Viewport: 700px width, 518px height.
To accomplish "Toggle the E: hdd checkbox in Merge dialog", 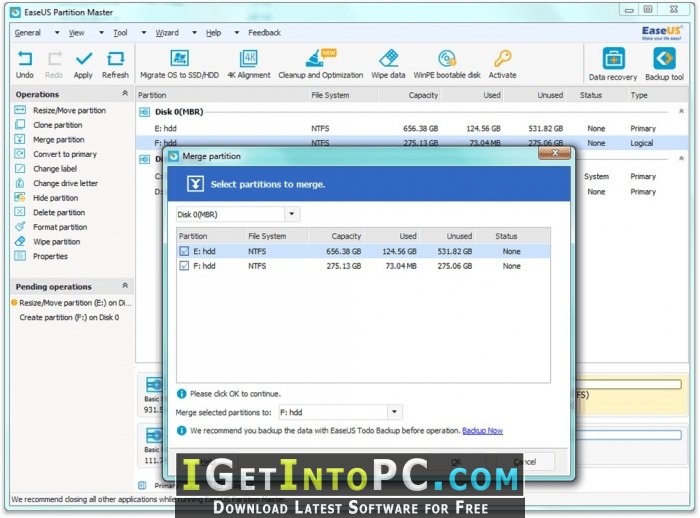I will (184, 251).
